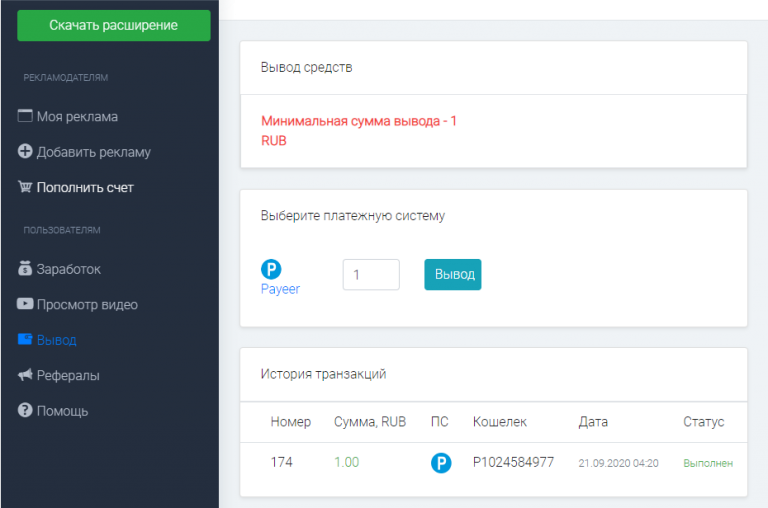The height and width of the screenshot is (508, 768).
Task: Click the cart icon beside Пополнить счет
Action: pos(26,187)
